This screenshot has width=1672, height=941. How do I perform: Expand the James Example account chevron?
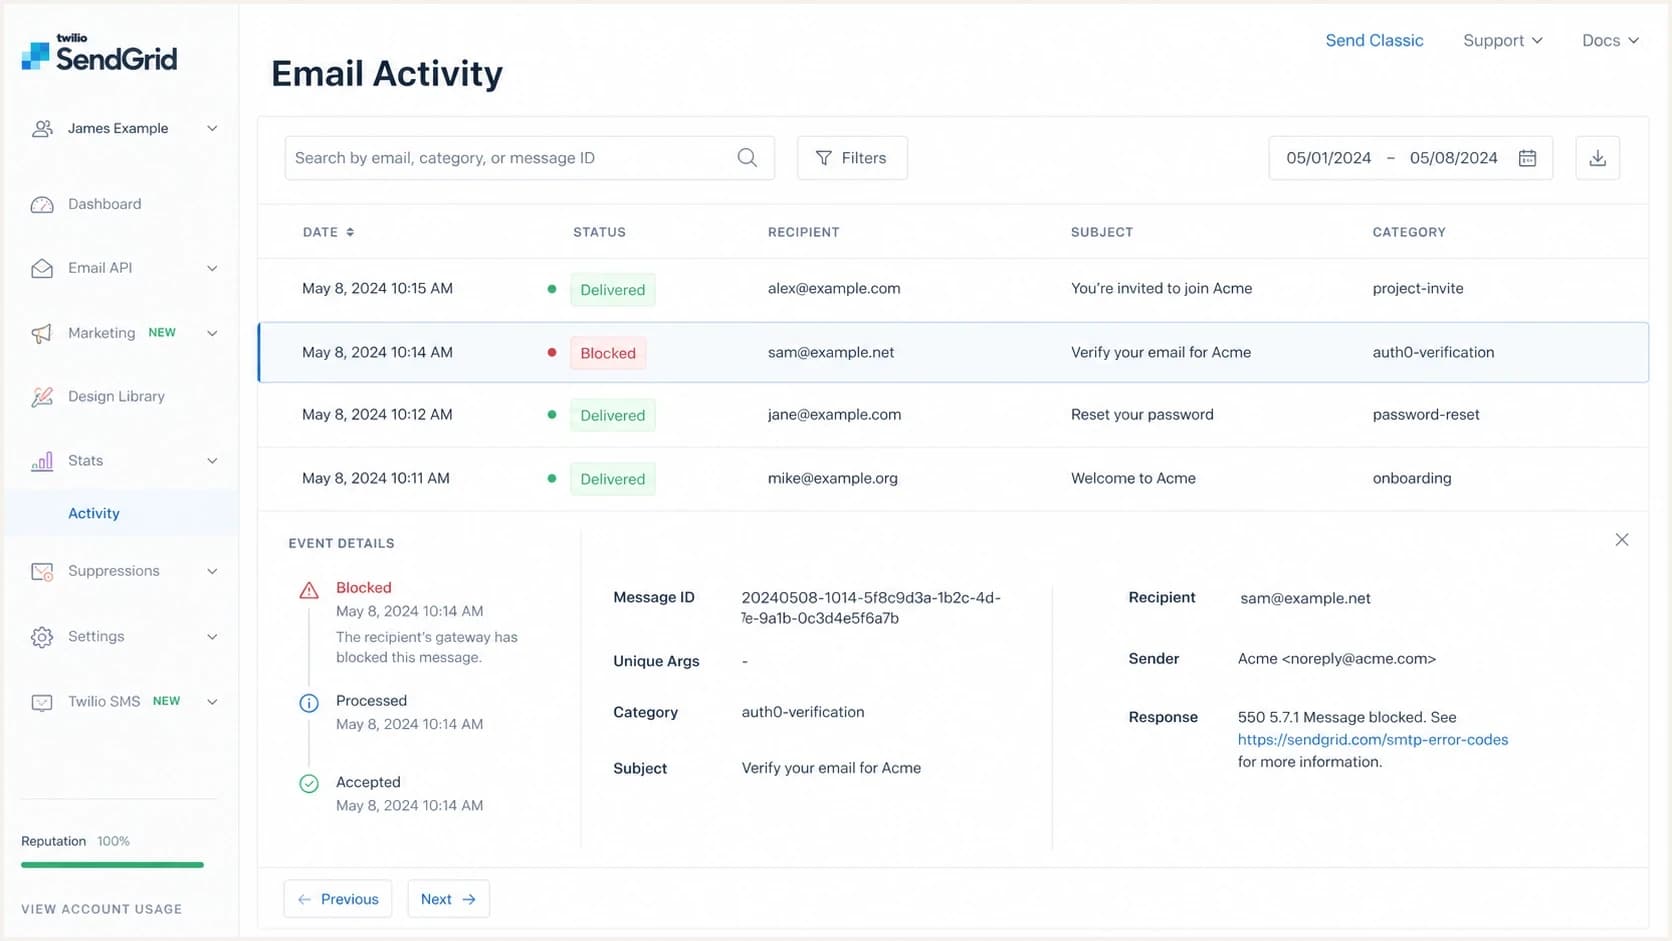point(212,129)
